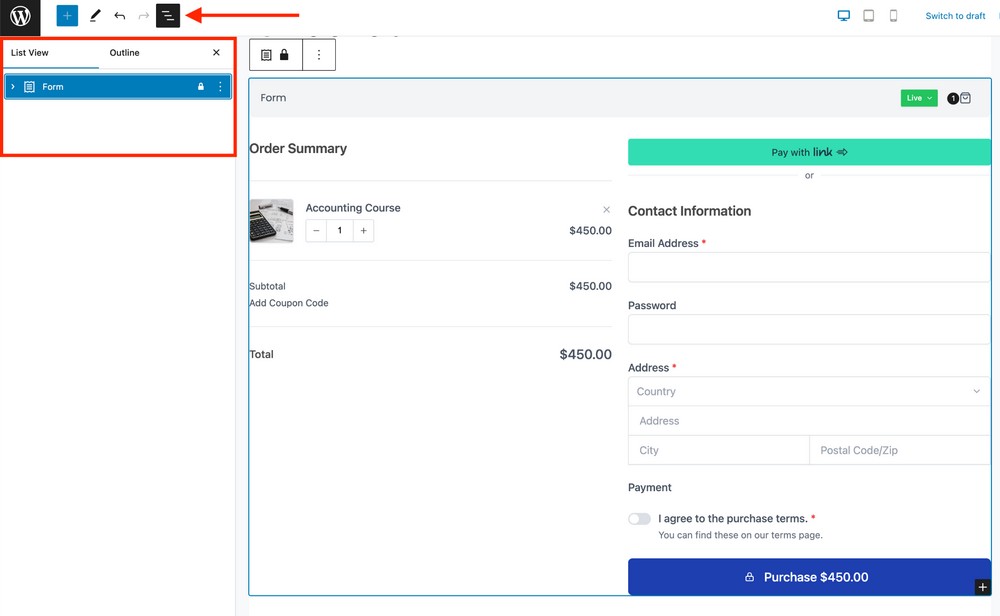Viewport: 1000px width, 616px height.
Task: Open the block inserter plus button
Action: click(67, 16)
